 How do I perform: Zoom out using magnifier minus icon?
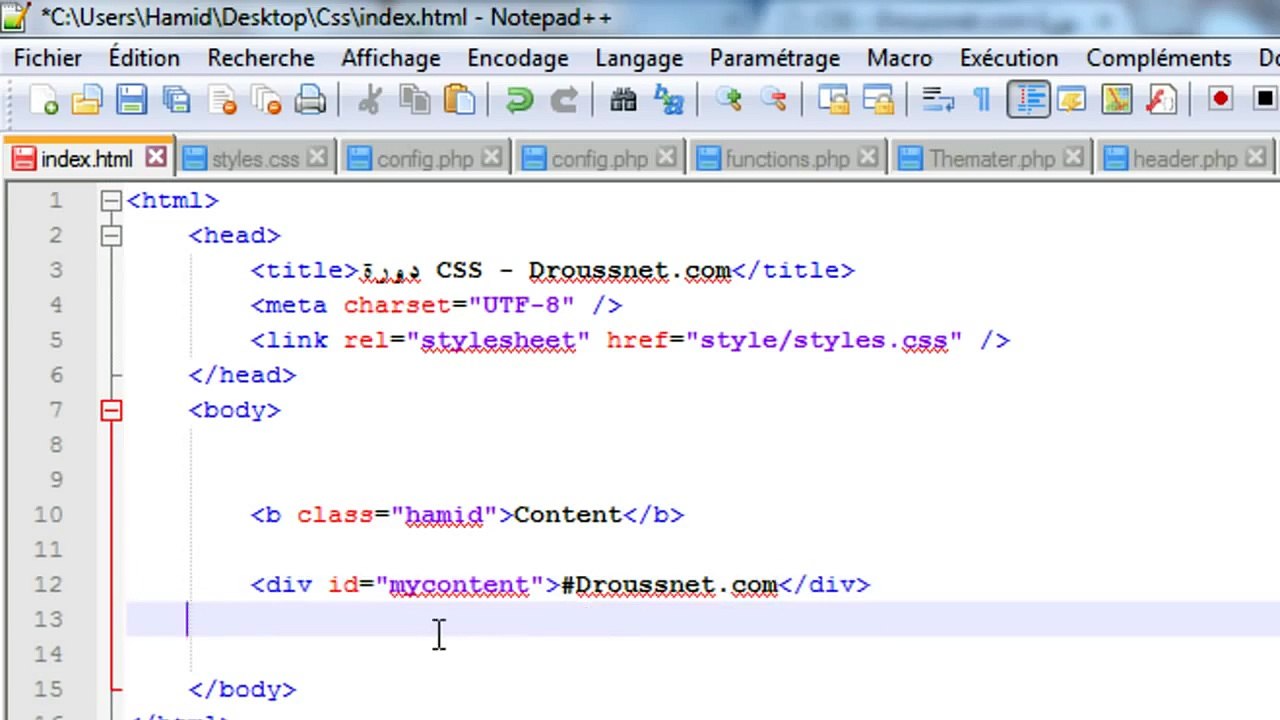coord(773,100)
